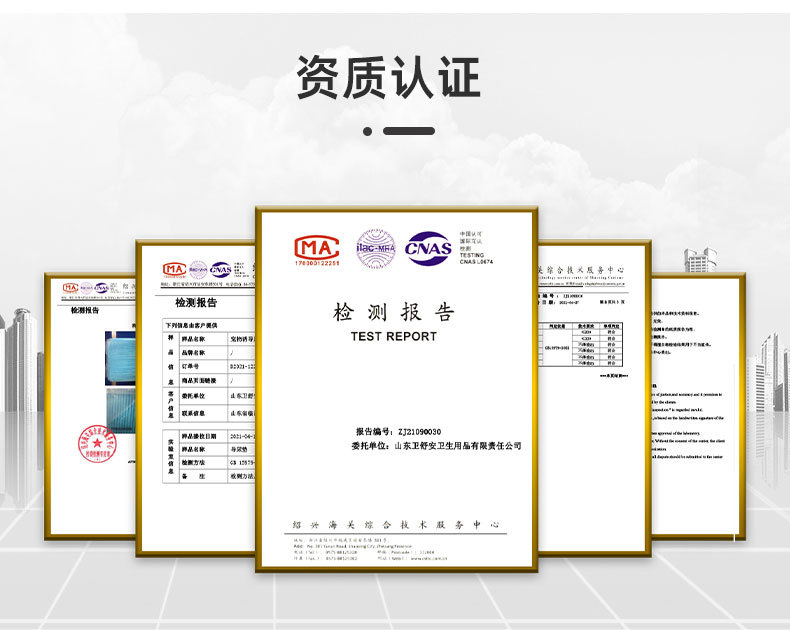Click the 品牌名称 row label
Viewport: 790px width, 630px height.
(x=193, y=352)
